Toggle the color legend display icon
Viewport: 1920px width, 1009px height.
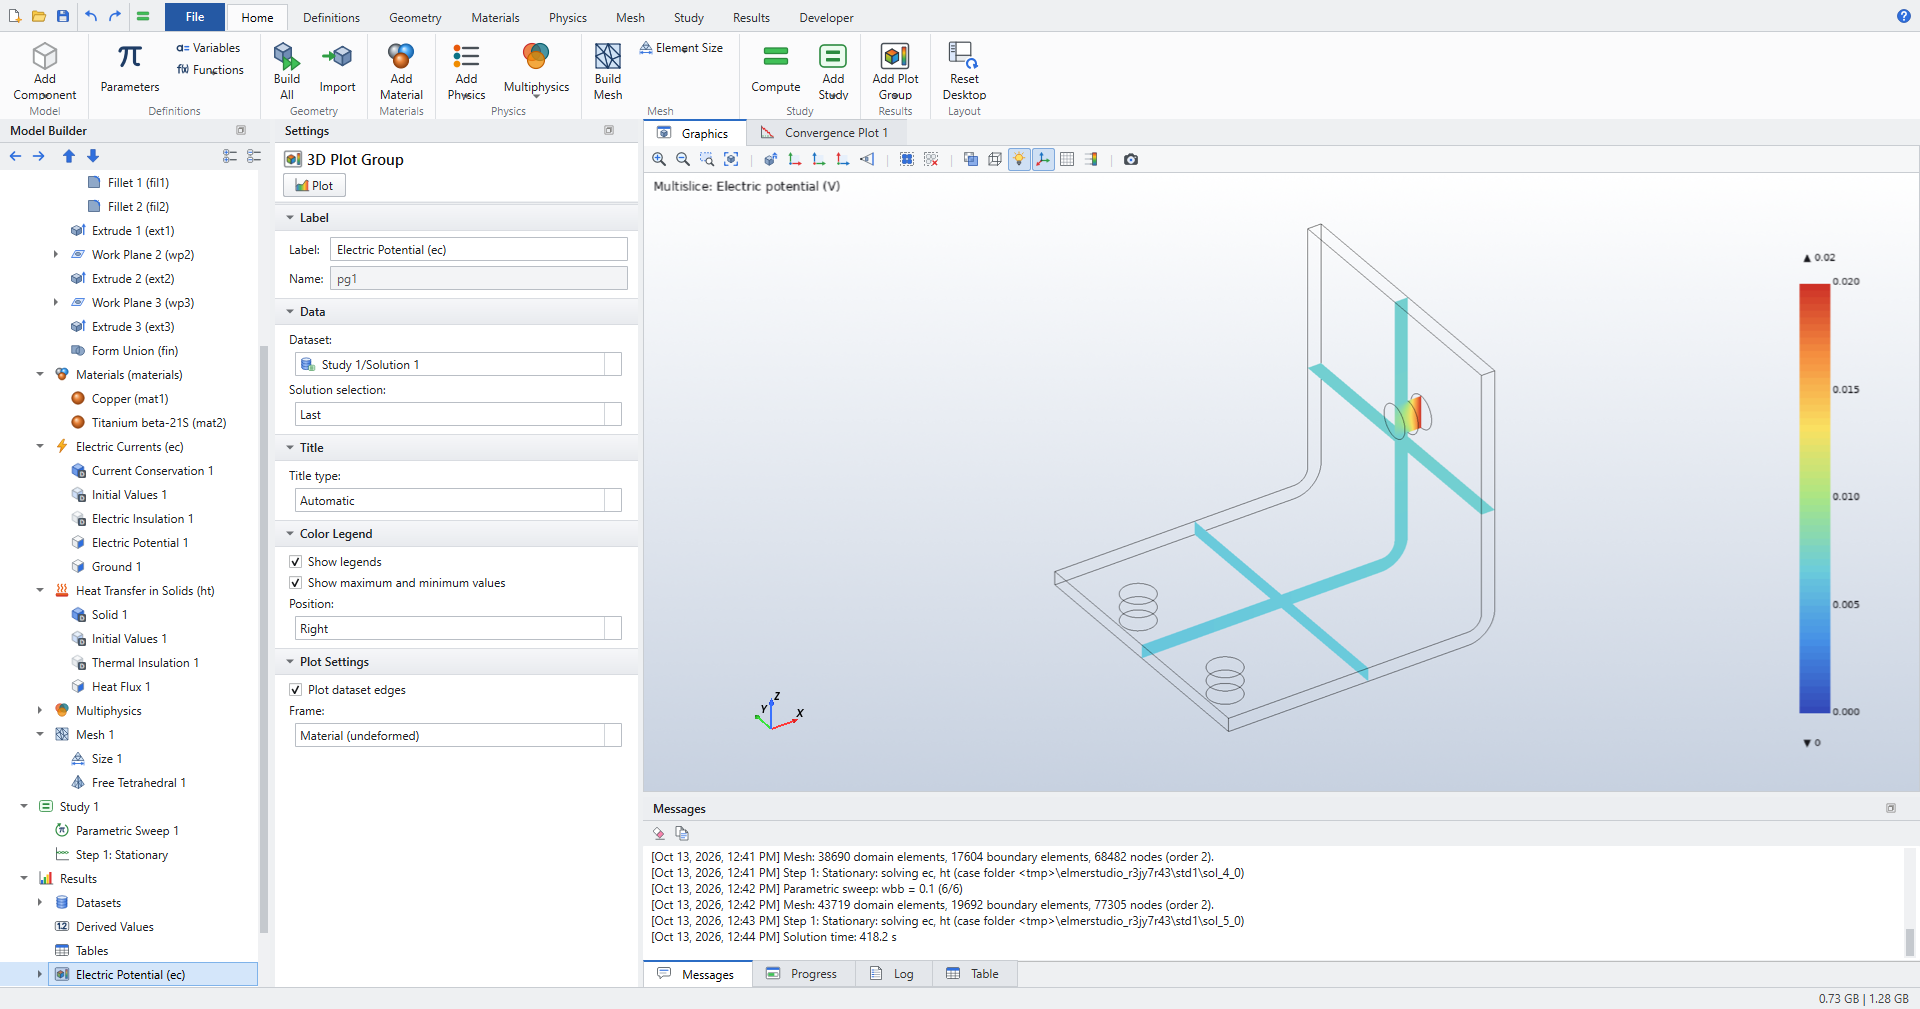click(1091, 159)
